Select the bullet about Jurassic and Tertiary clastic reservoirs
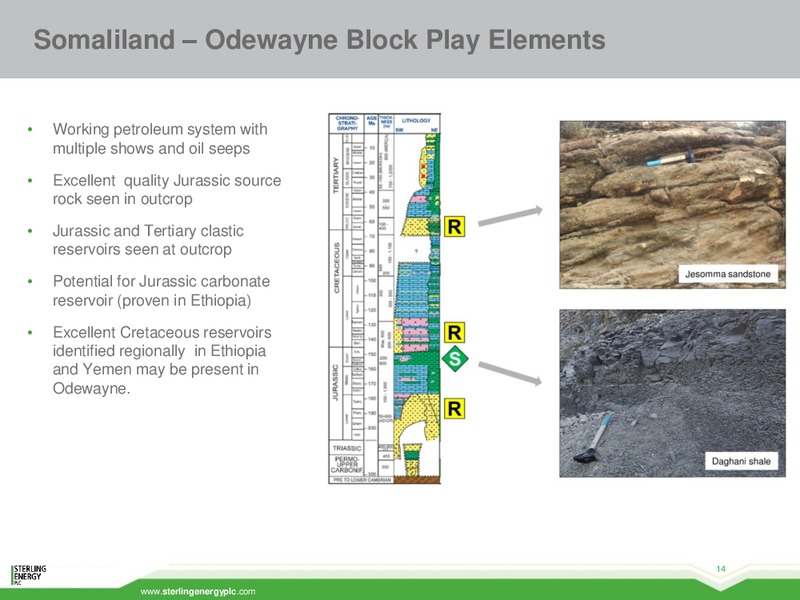The image size is (800, 600). tap(148, 240)
